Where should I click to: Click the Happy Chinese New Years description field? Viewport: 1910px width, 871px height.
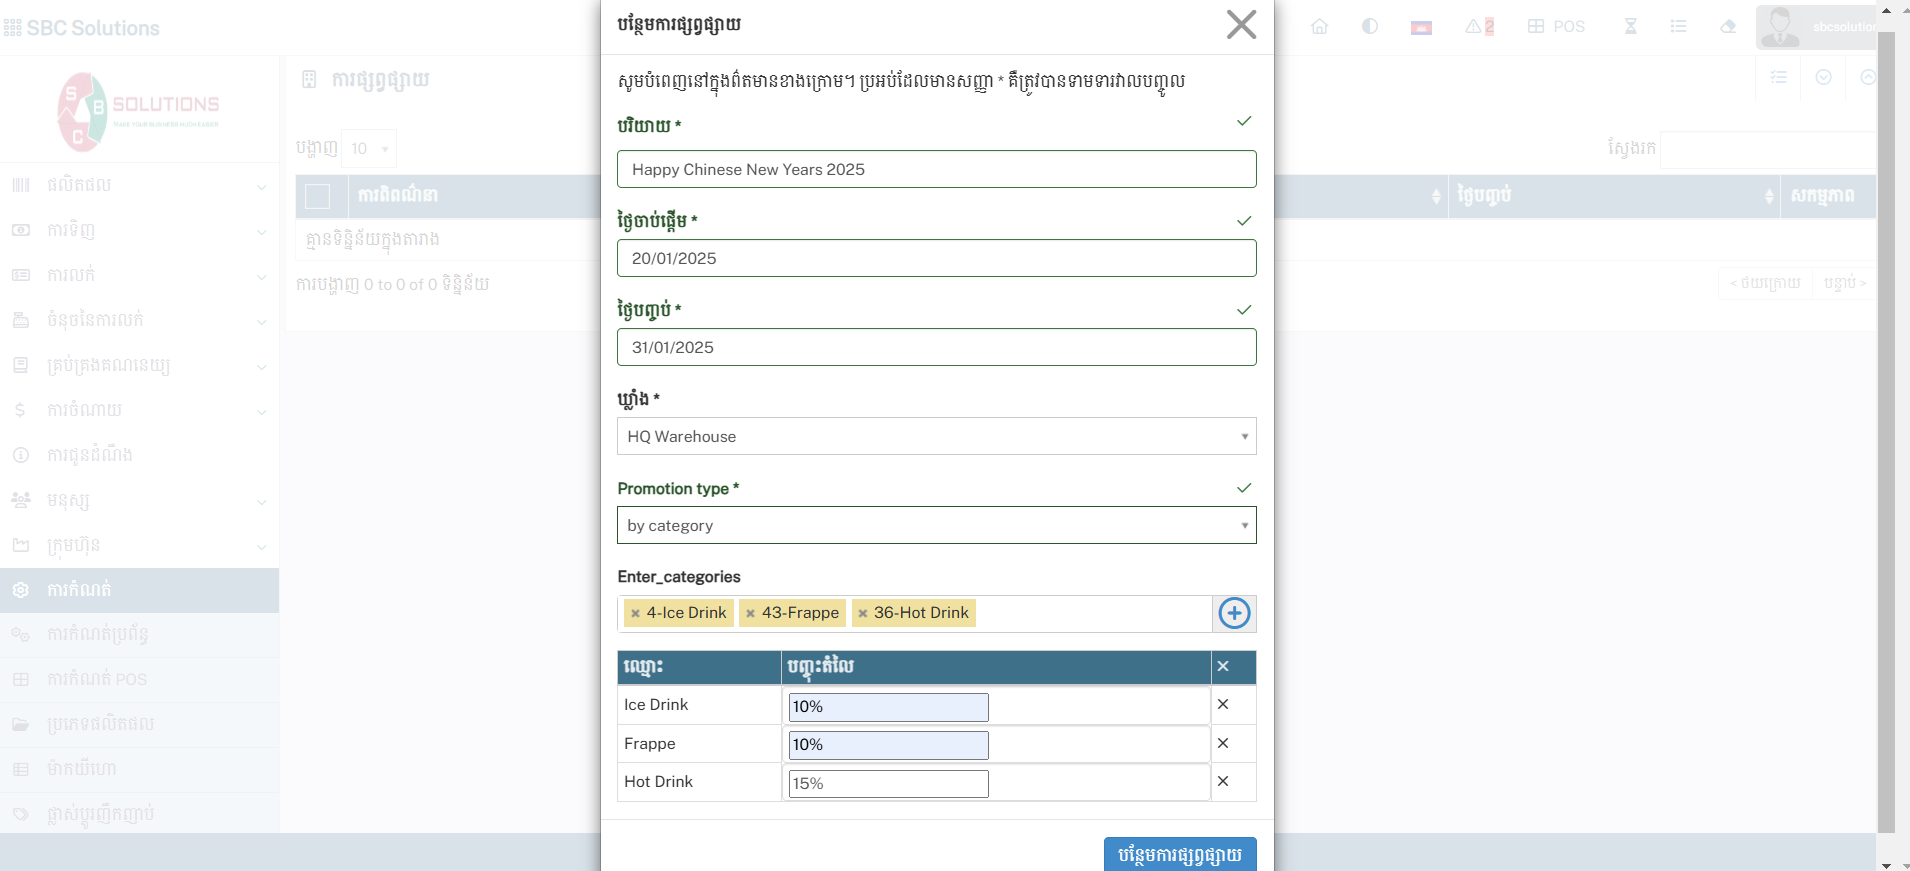(936, 170)
